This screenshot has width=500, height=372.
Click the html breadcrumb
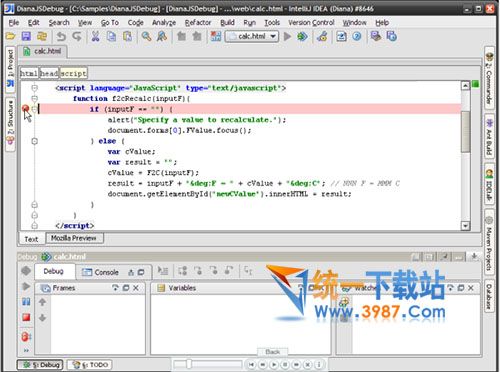tap(29, 73)
